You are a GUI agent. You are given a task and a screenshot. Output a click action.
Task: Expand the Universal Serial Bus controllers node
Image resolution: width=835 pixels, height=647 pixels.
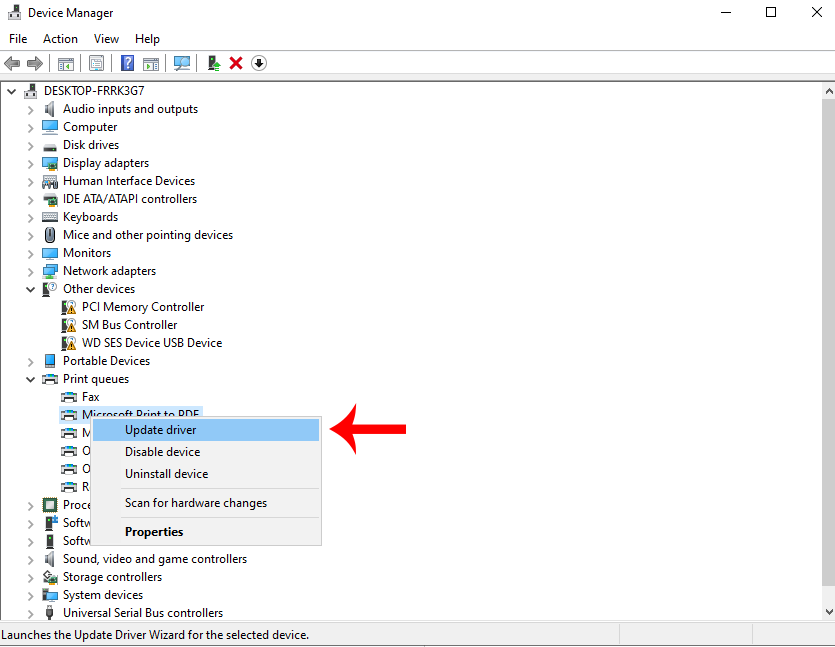31,613
